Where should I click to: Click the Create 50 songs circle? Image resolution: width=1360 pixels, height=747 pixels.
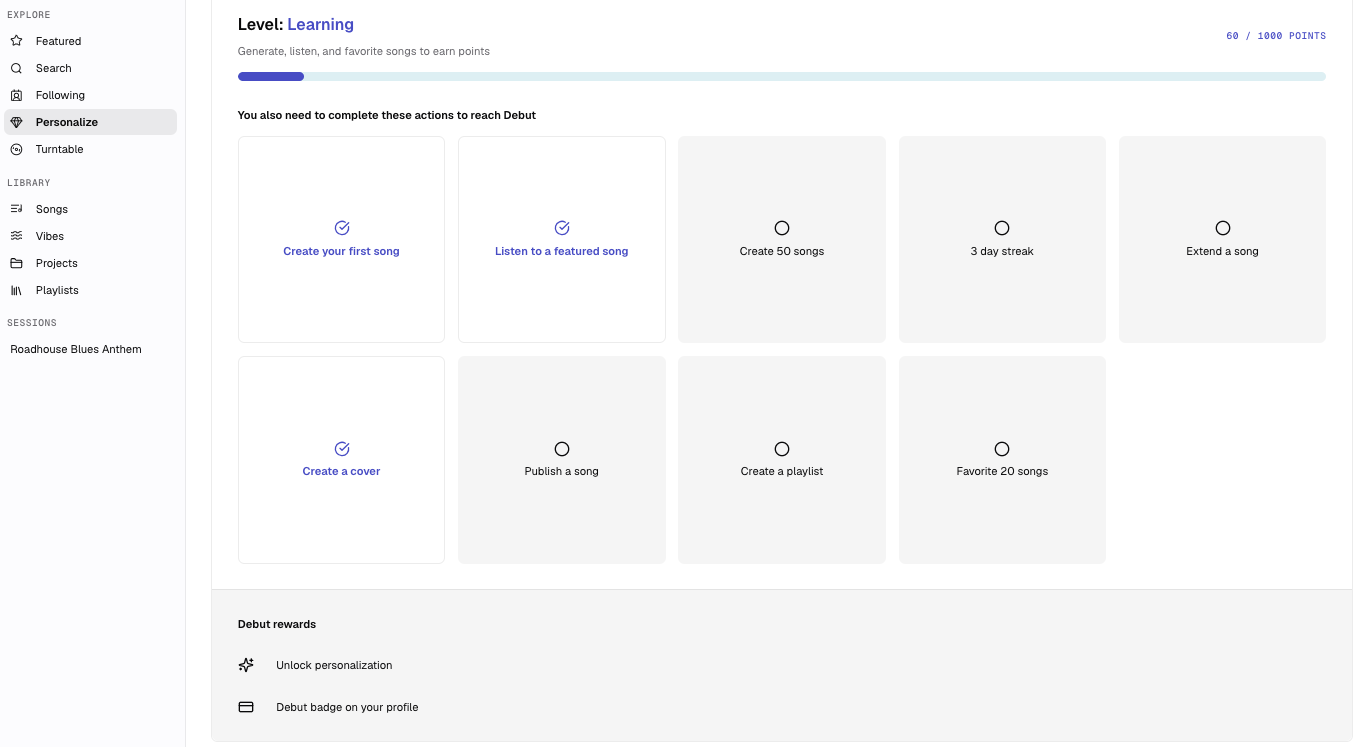(x=782, y=228)
